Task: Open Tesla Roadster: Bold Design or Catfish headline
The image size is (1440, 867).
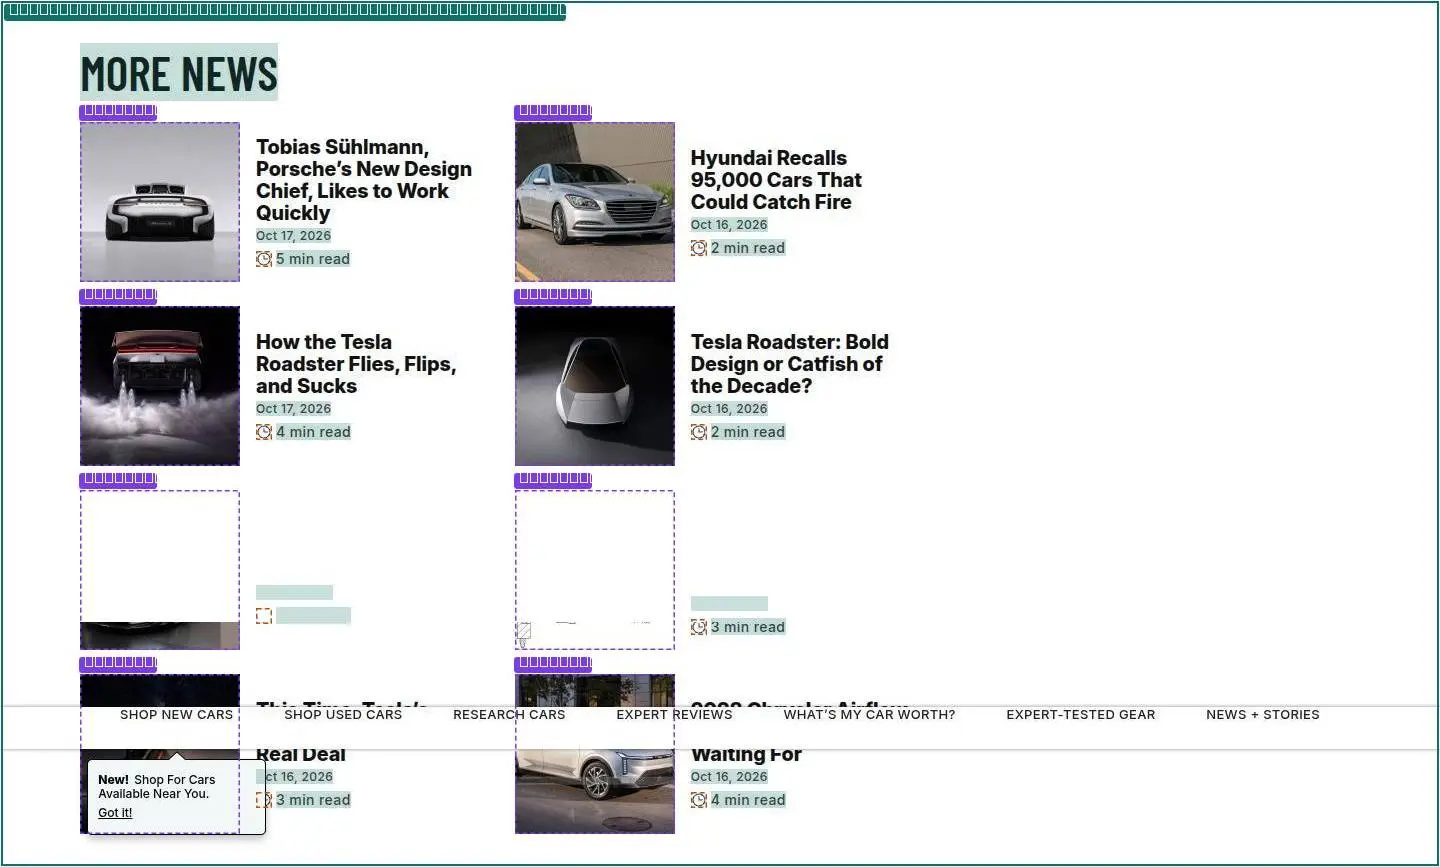Action: [790, 364]
